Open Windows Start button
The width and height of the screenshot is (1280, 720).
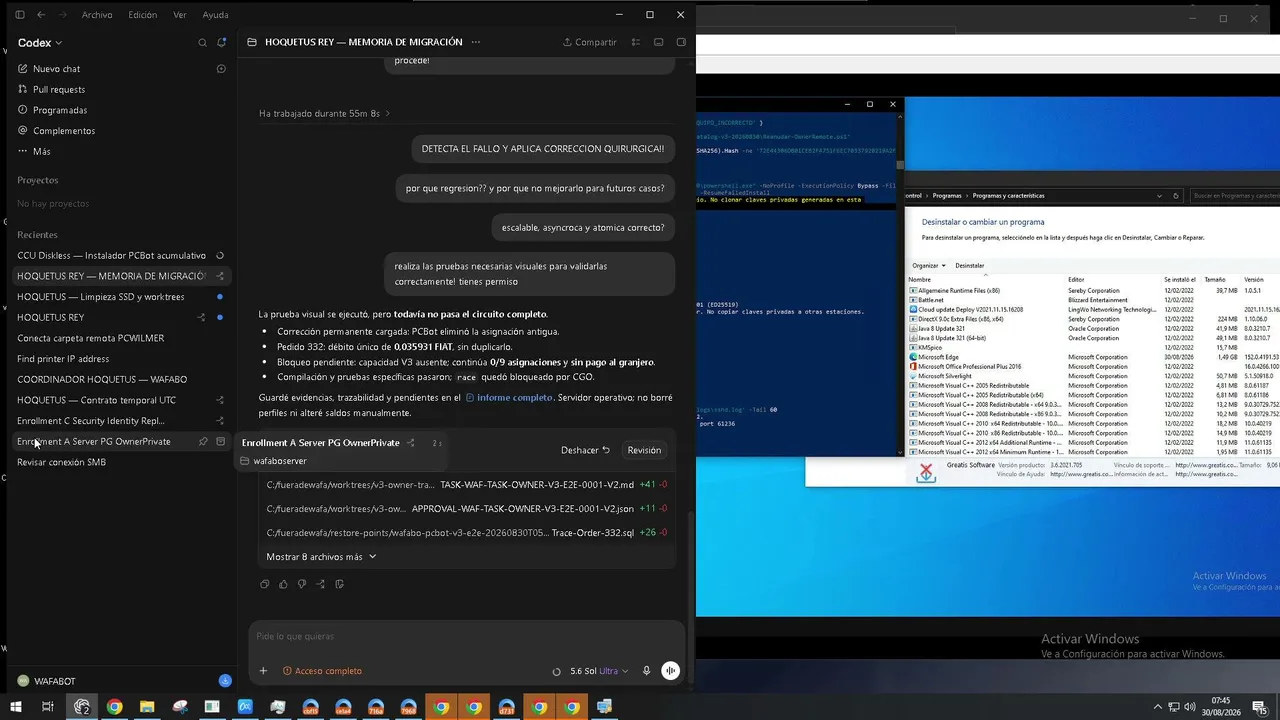pos(15,707)
